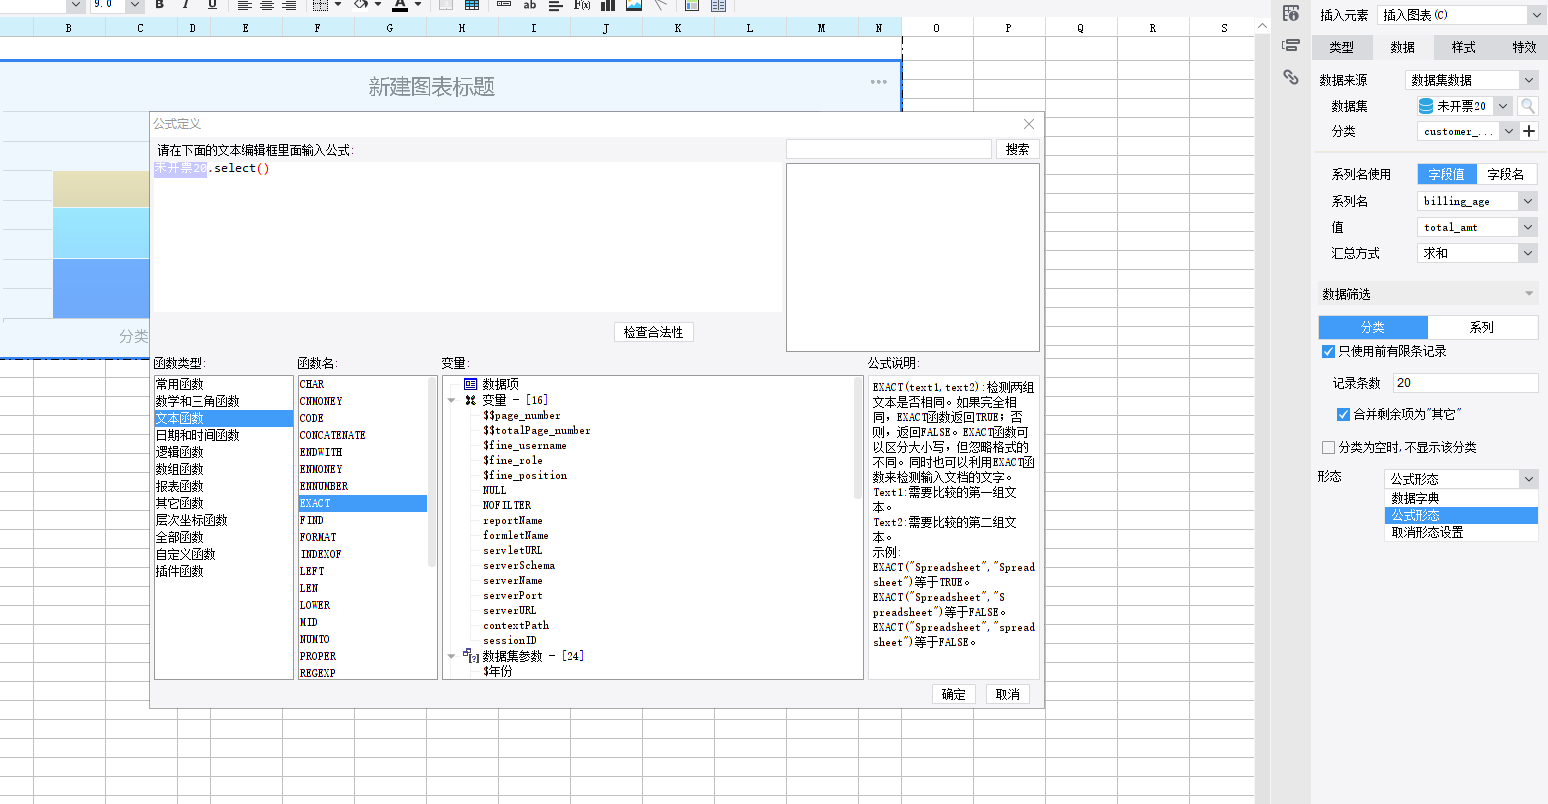The width and height of the screenshot is (1548, 804).
Task: Open the font color dropdown arrow
Action: click(418, 5)
